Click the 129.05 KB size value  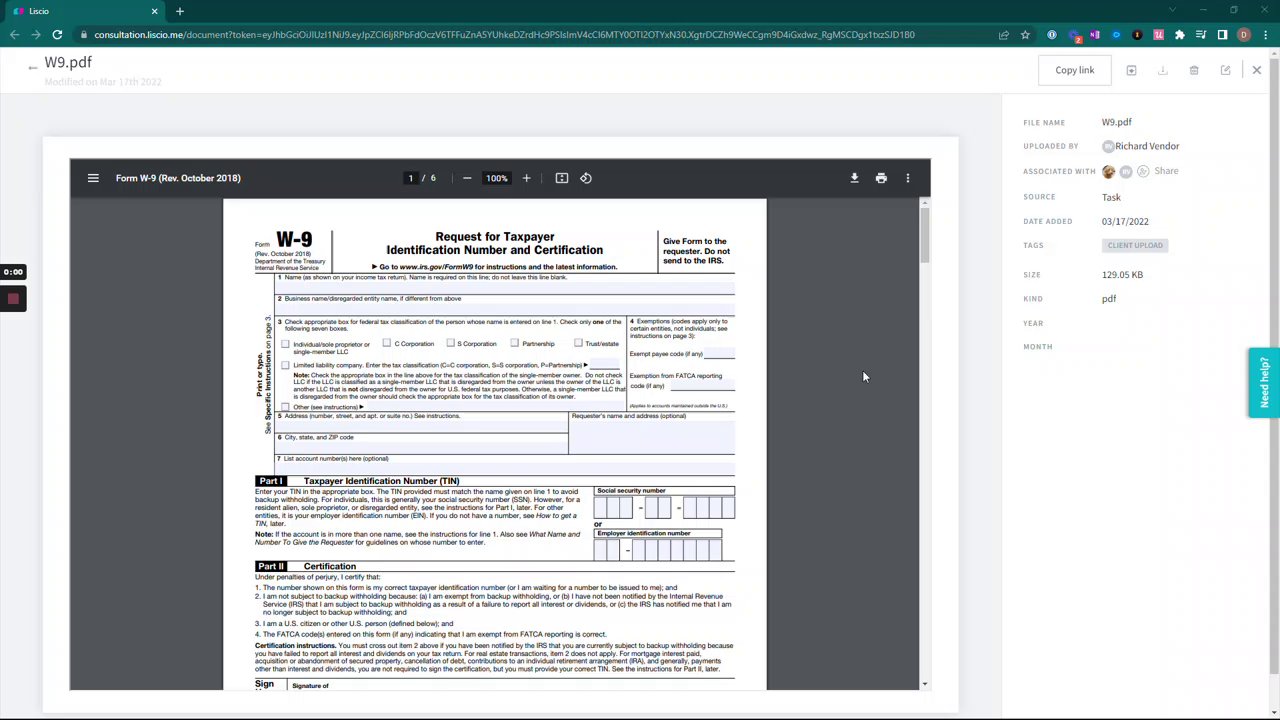click(x=1122, y=274)
